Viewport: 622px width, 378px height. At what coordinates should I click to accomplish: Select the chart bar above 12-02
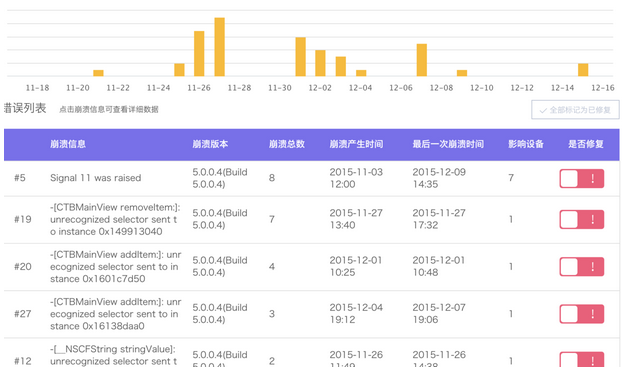point(321,63)
